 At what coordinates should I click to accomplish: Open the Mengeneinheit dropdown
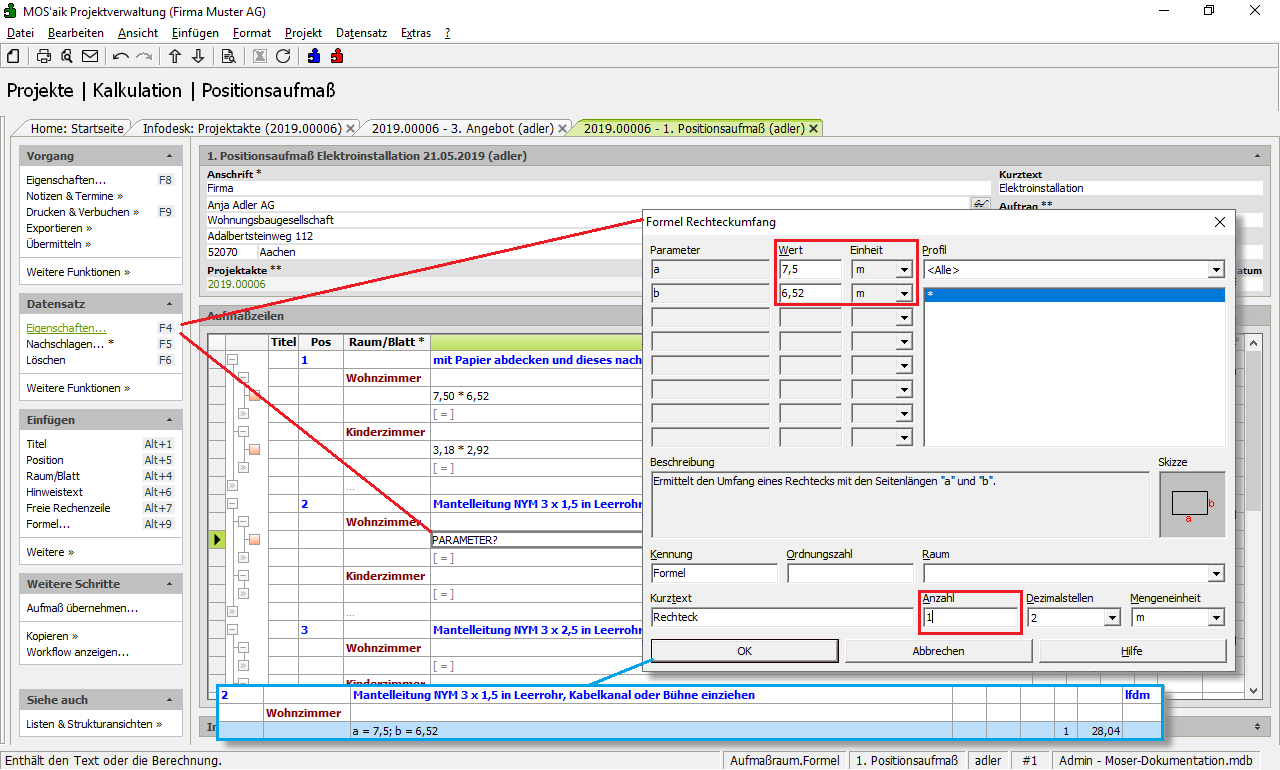click(1216, 618)
